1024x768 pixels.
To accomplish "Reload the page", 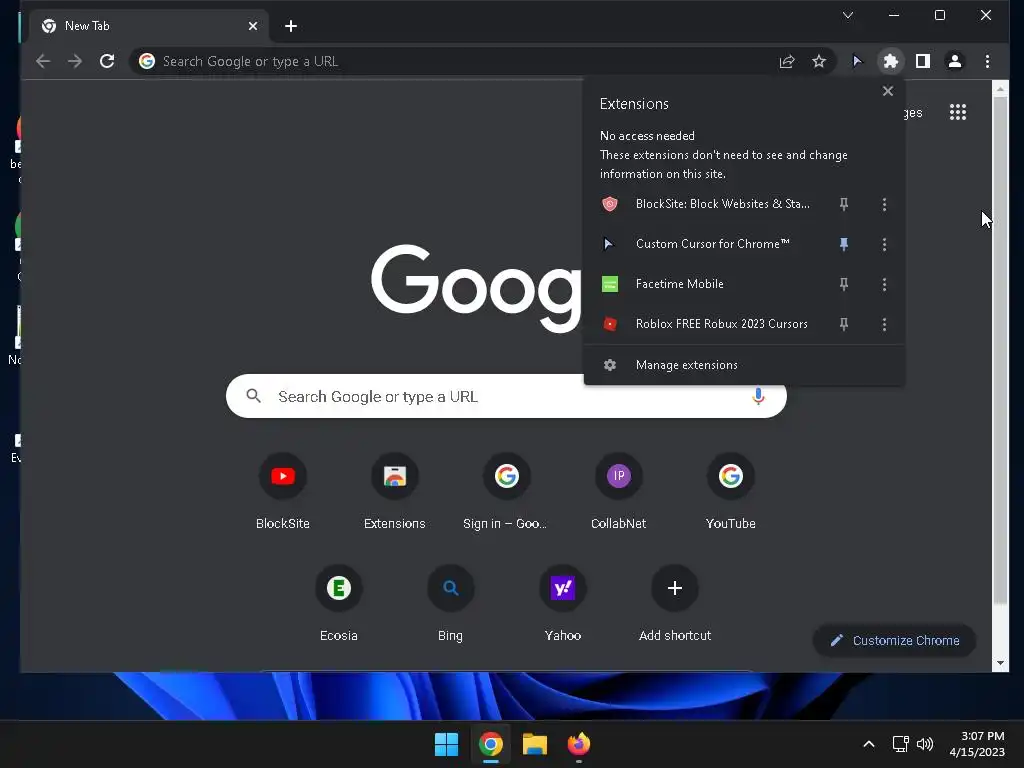I will [x=107, y=61].
